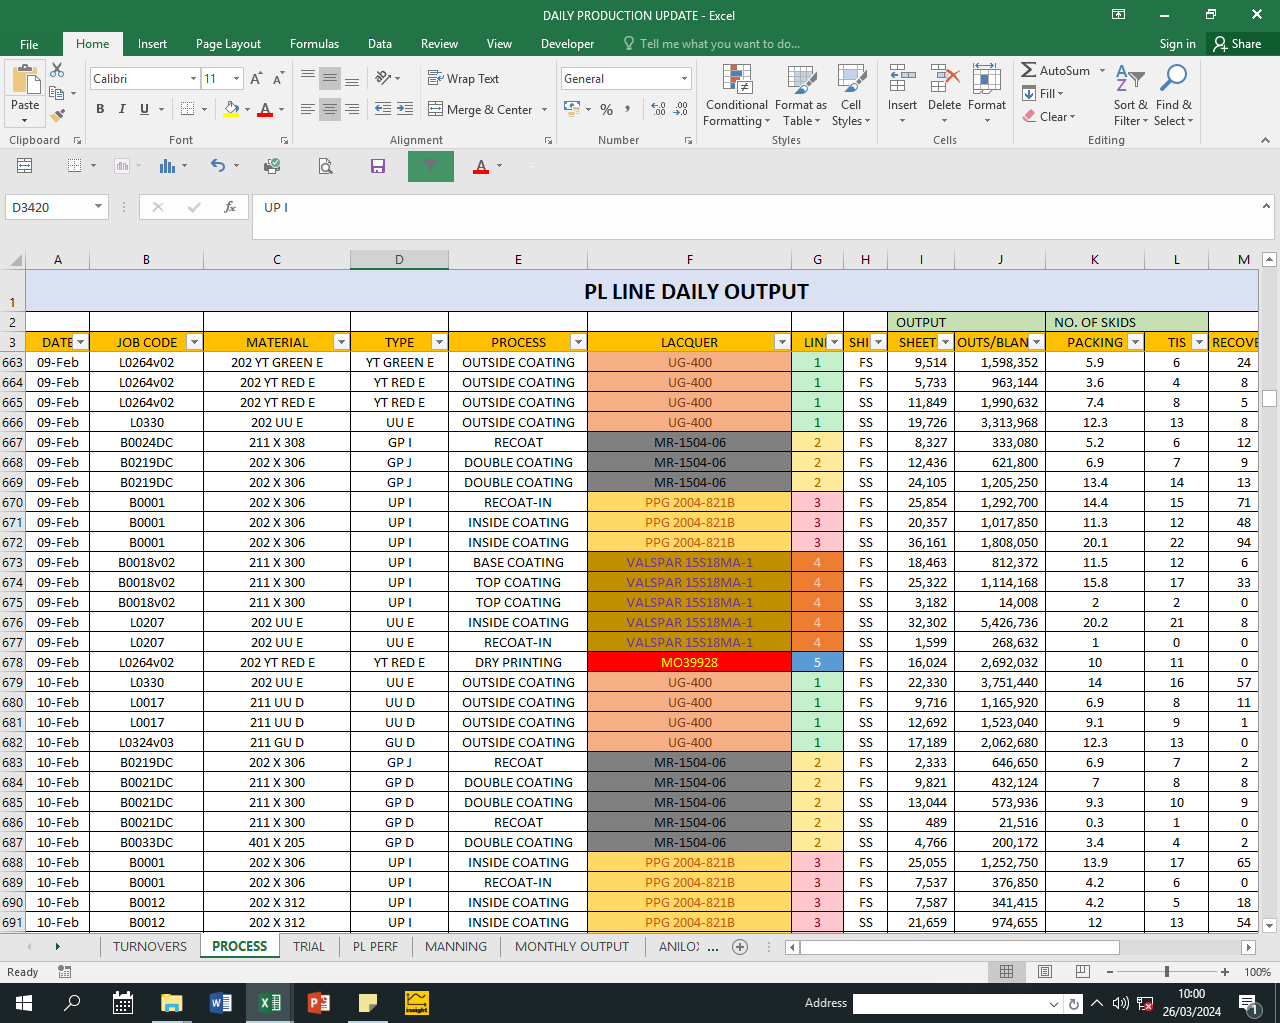
Task: Open the Formulas ribbon tab
Action: (314, 44)
